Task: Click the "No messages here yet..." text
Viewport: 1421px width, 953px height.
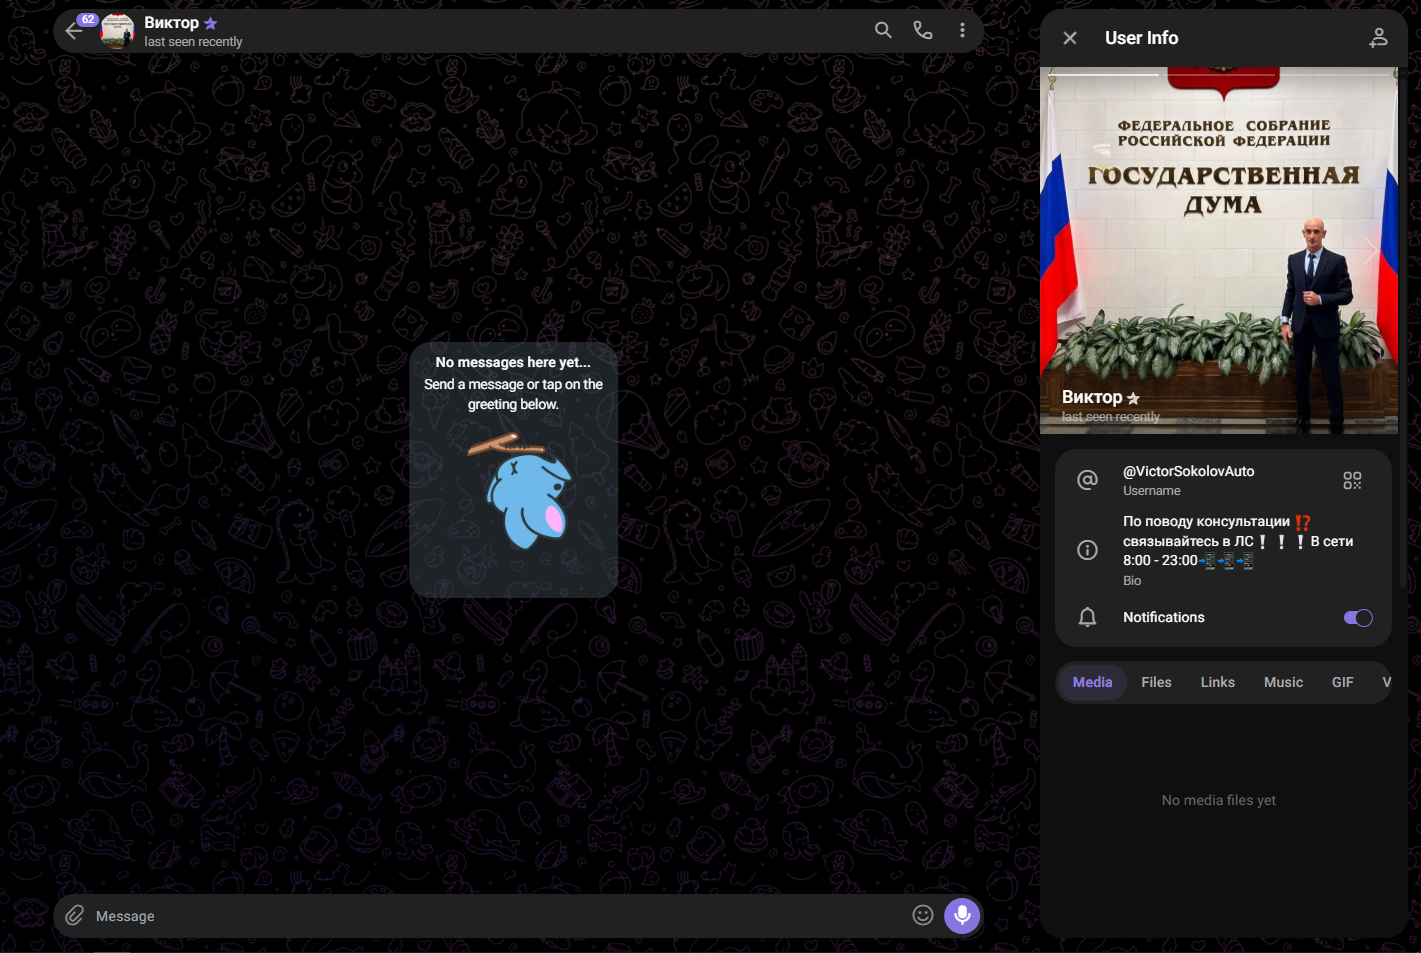Action: click(x=513, y=362)
